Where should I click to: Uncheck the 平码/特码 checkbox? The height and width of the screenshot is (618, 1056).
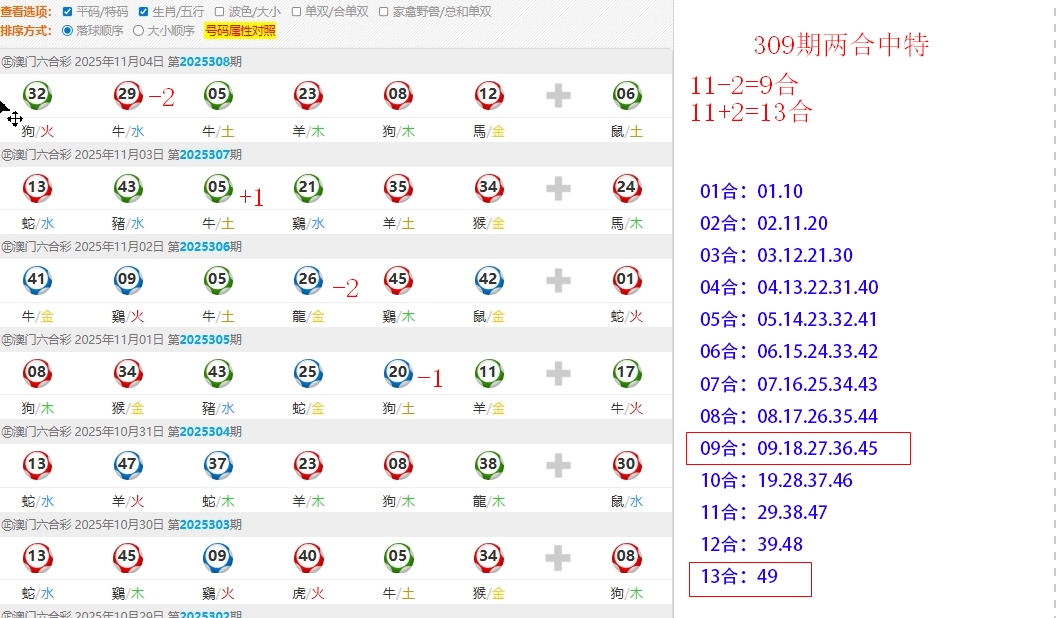click(67, 12)
